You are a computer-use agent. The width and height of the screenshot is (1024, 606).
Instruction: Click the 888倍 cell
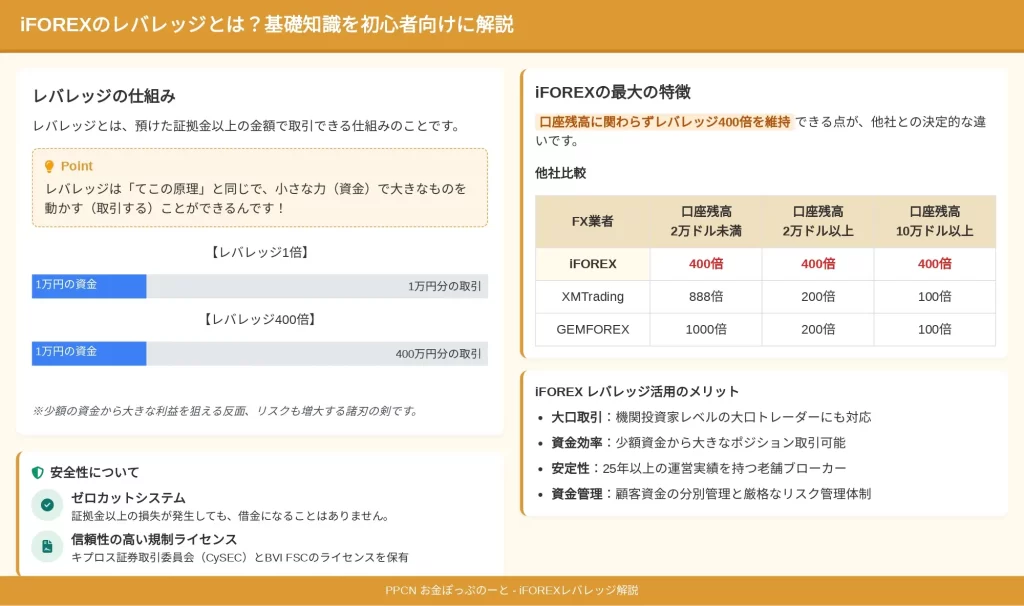coord(706,296)
